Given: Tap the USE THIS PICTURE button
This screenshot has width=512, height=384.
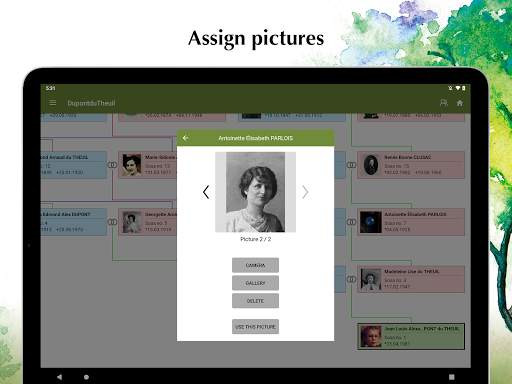Looking at the screenshot, I should click(x=255, y=327).
